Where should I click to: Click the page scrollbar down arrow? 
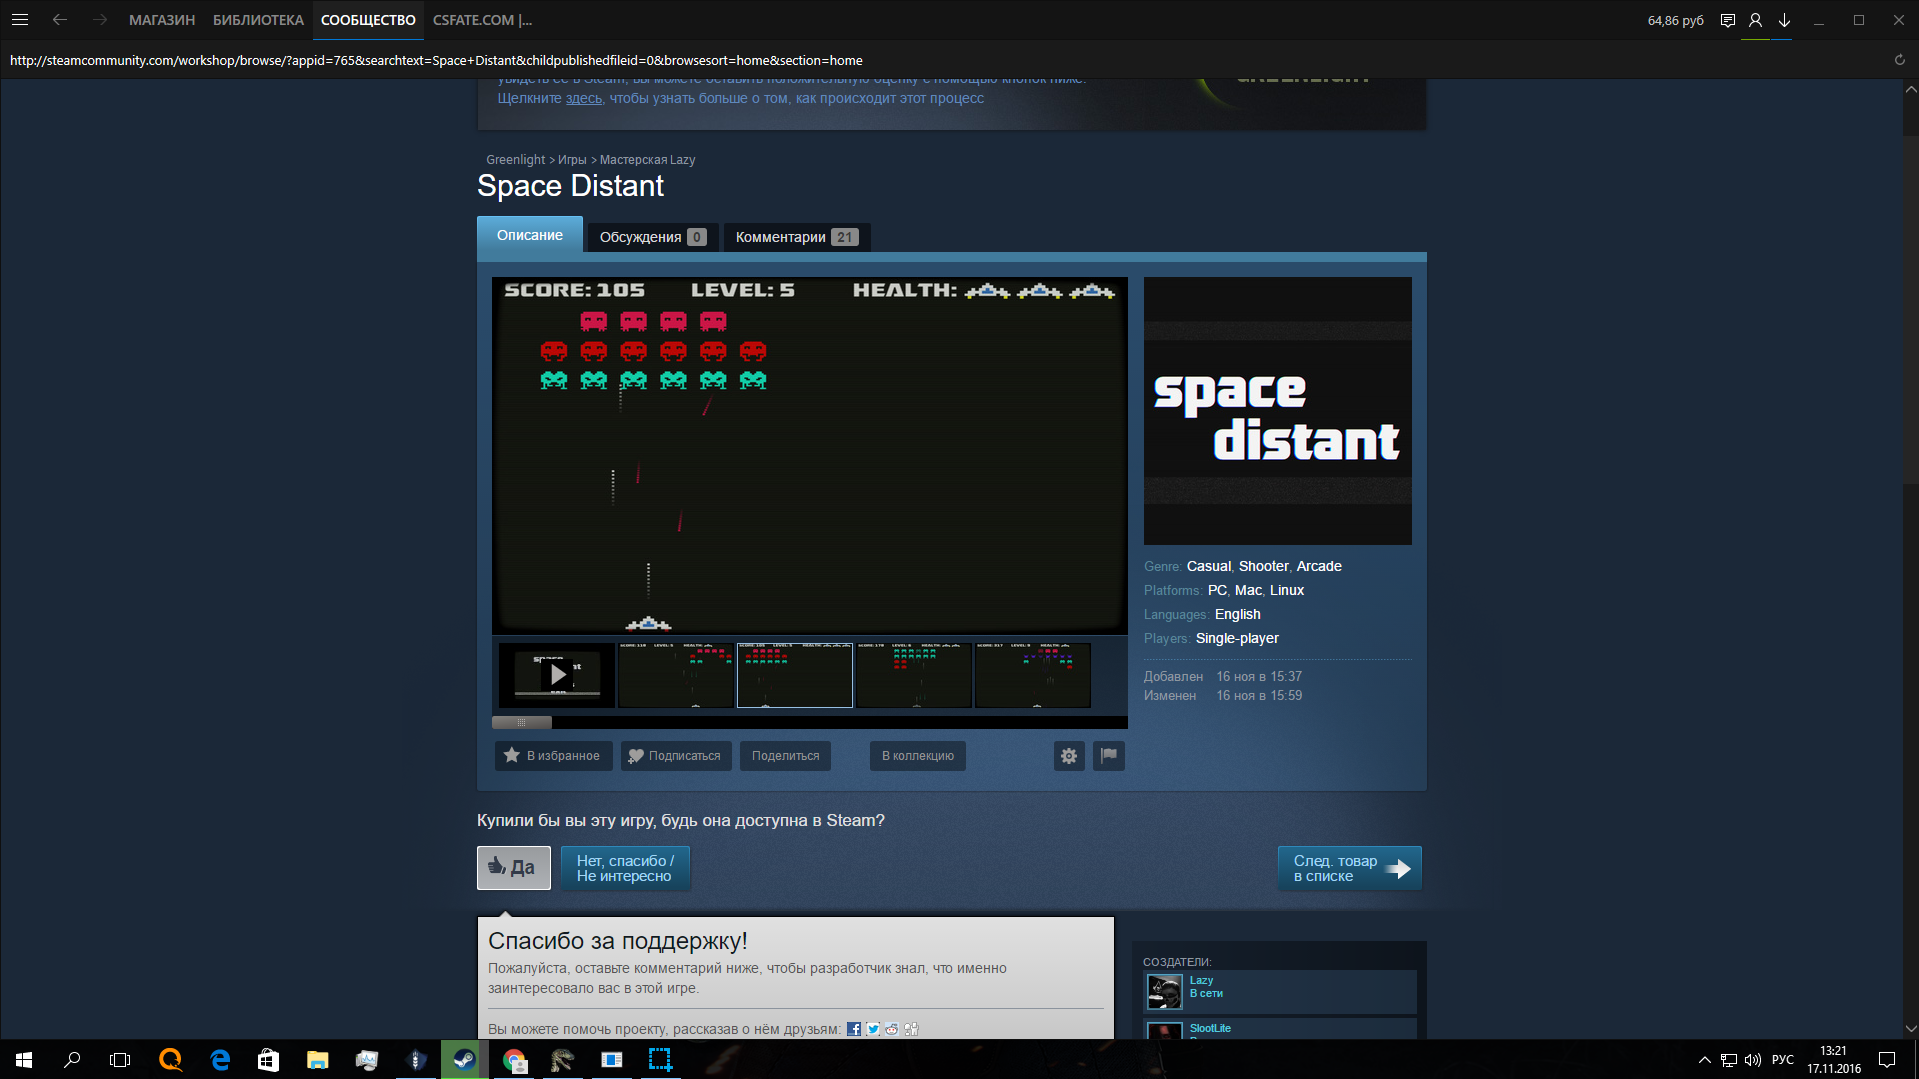[x=1911, y=1029]
